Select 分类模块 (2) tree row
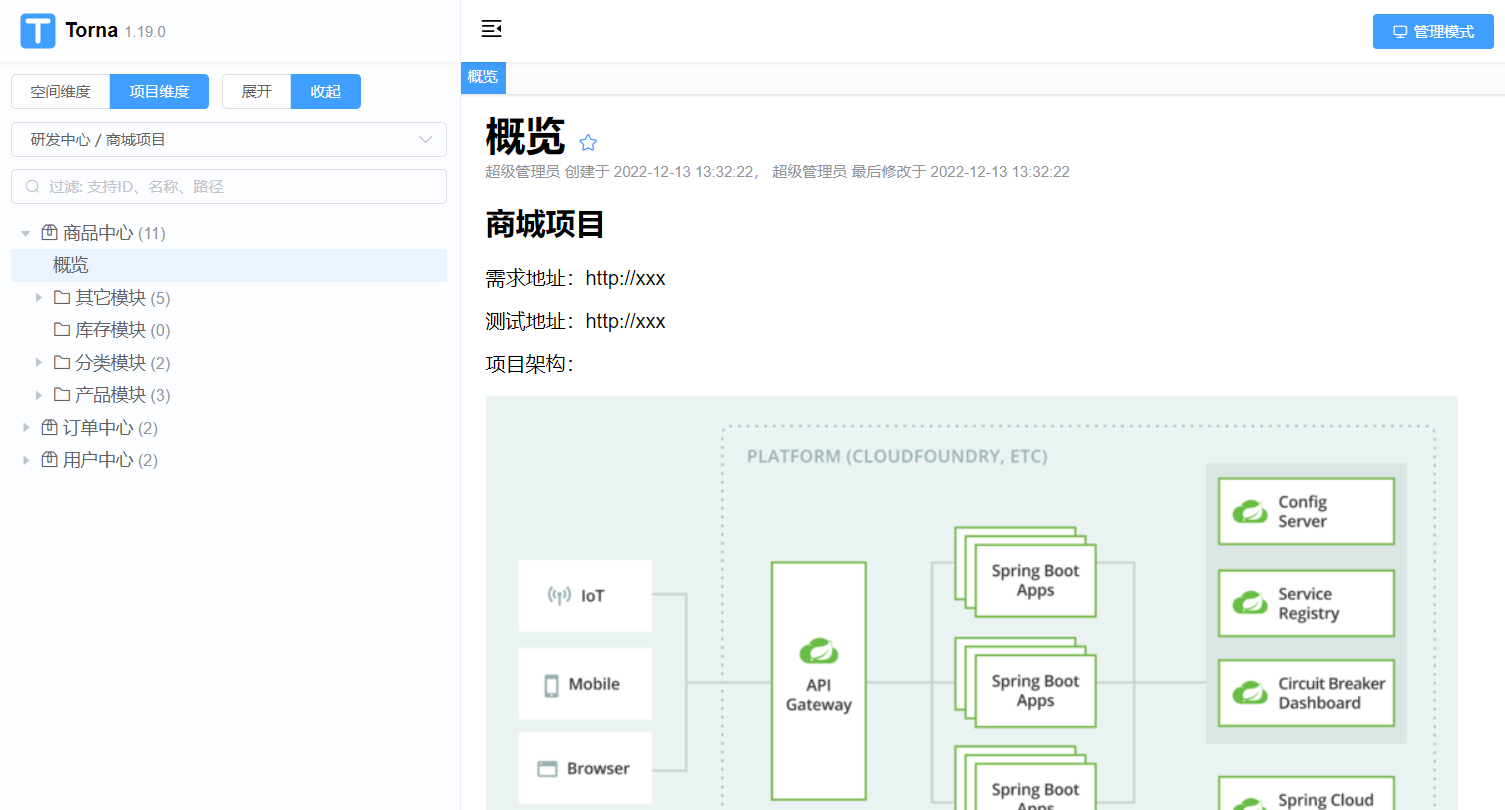 click(229, 363)
